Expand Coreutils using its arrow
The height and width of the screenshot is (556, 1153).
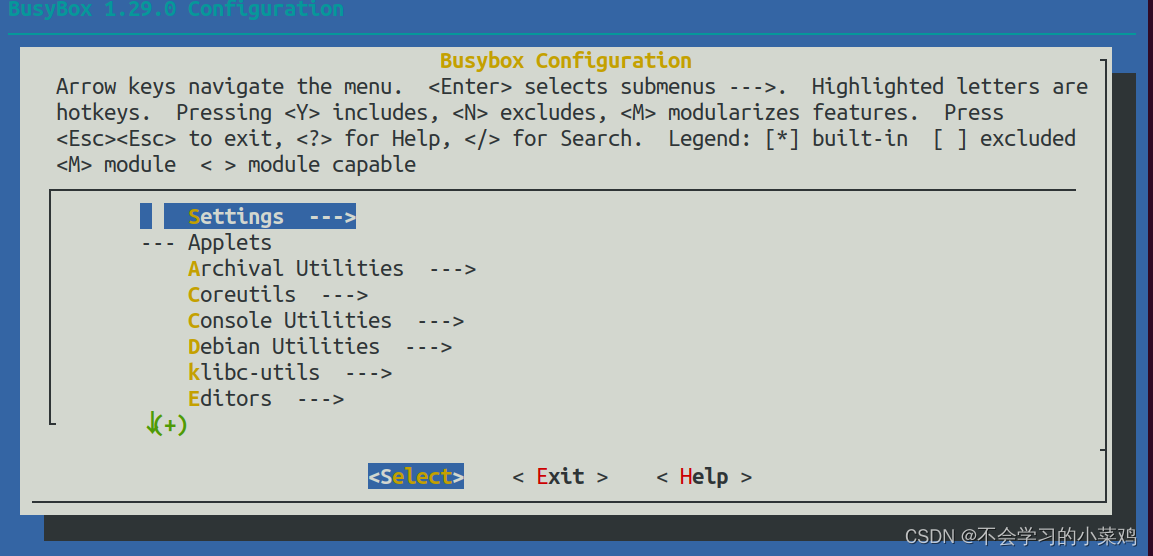[x=344, y=295]
